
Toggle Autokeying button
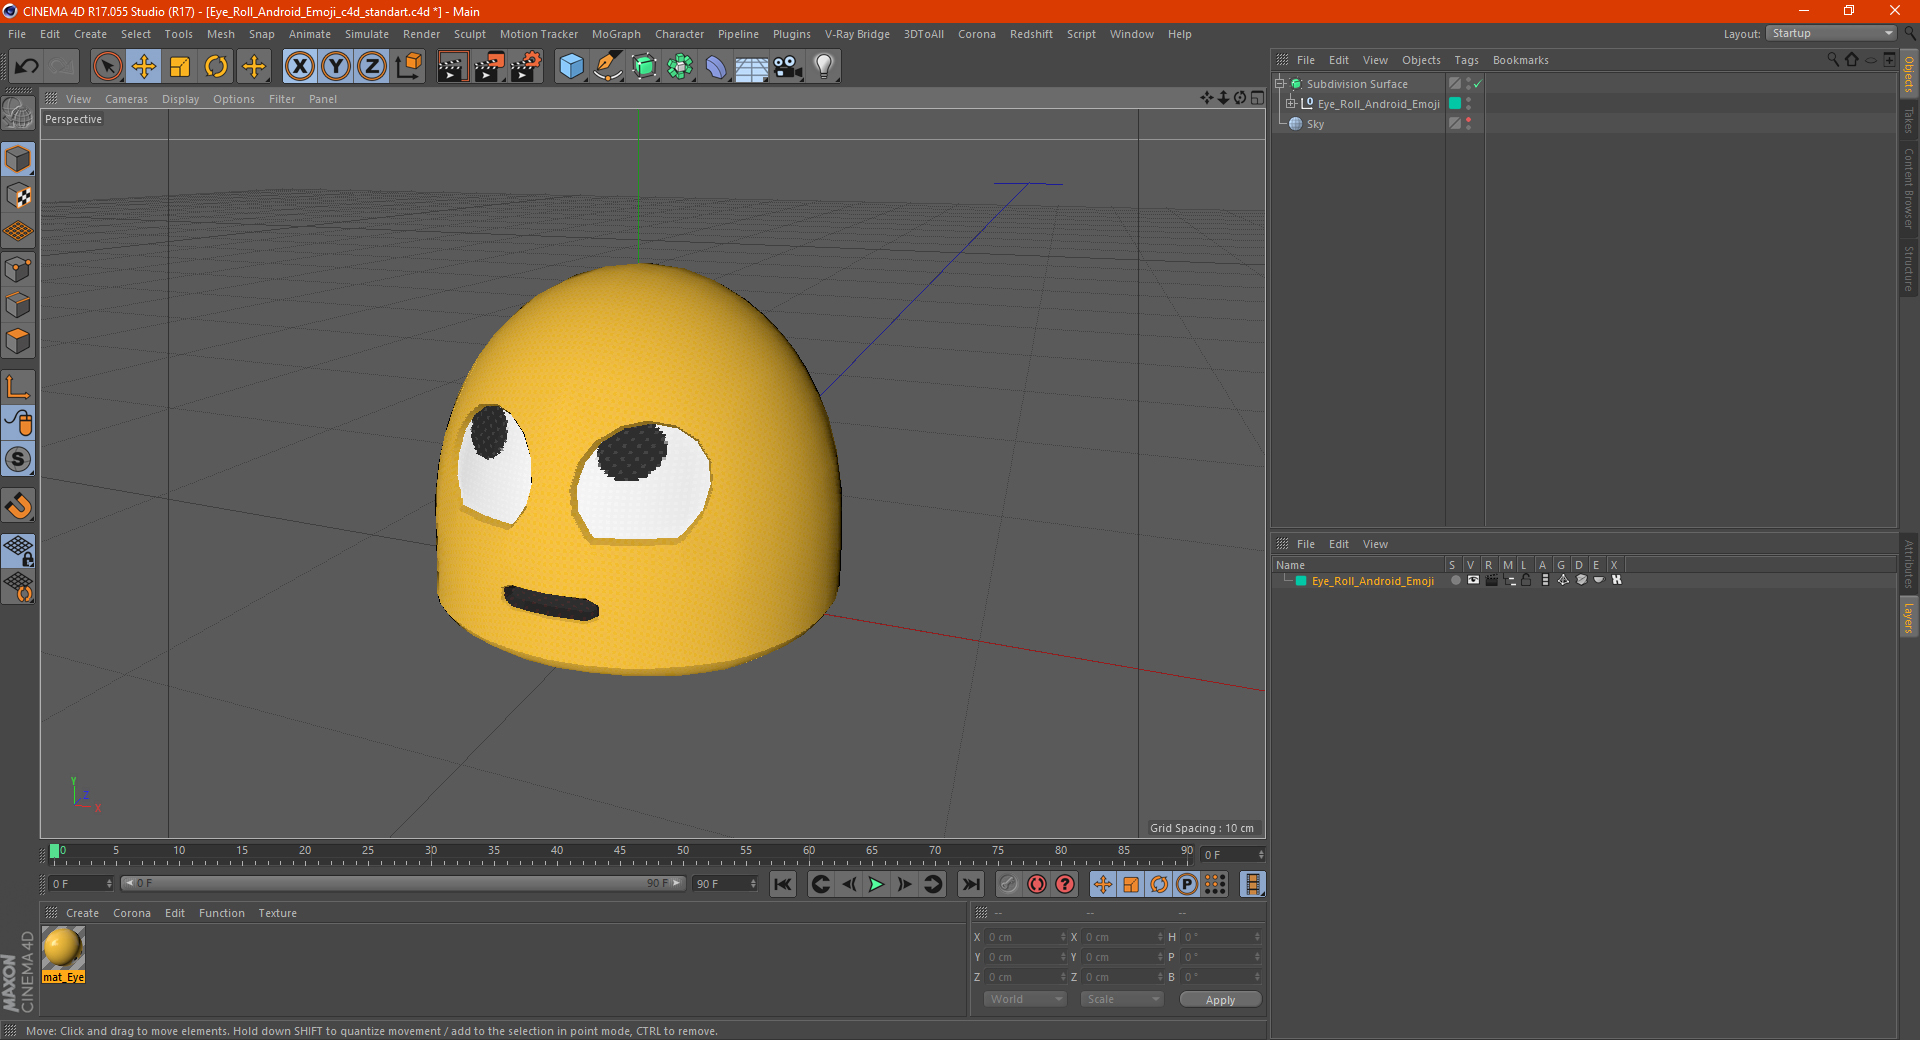click(1037, 884)
